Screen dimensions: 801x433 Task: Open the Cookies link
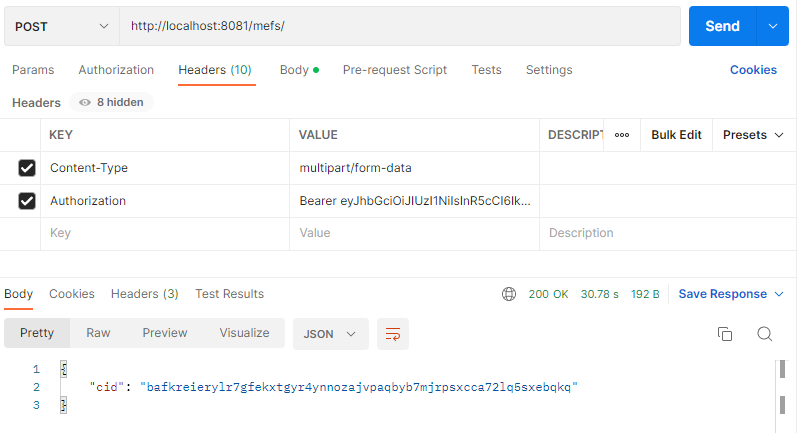click(x=753, y=70)
